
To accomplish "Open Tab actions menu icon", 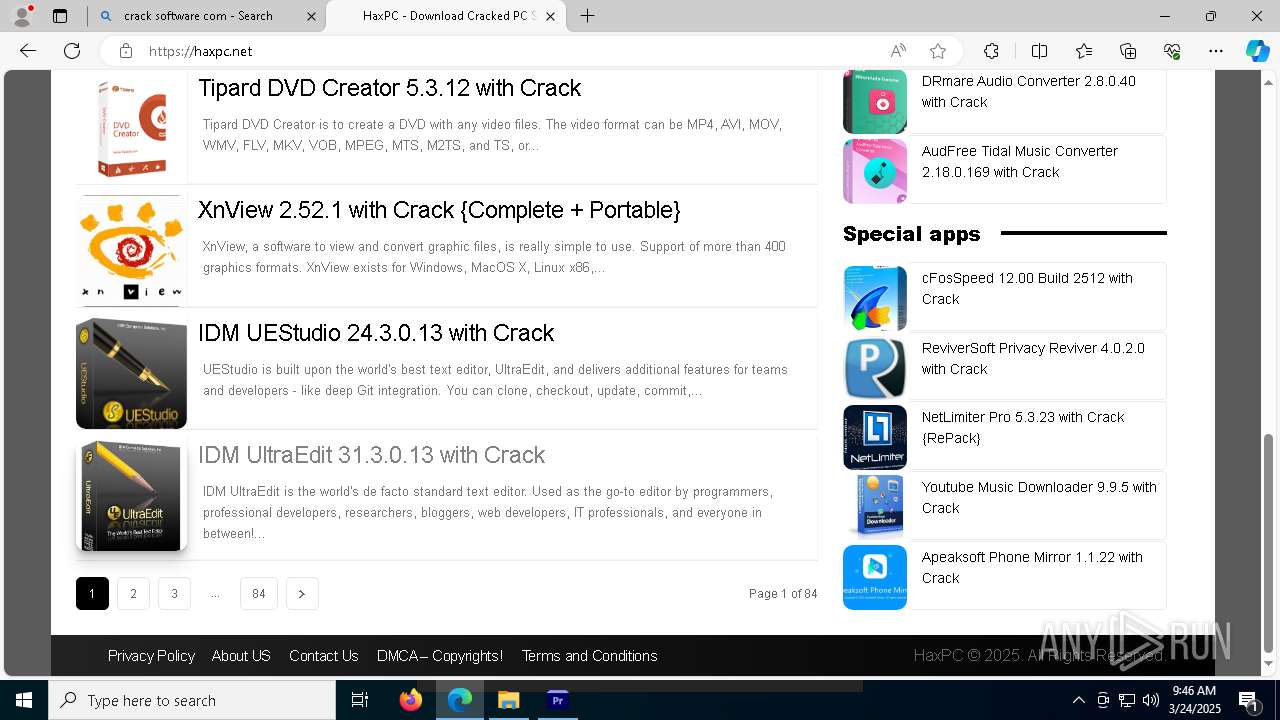I will click(60, 16).
